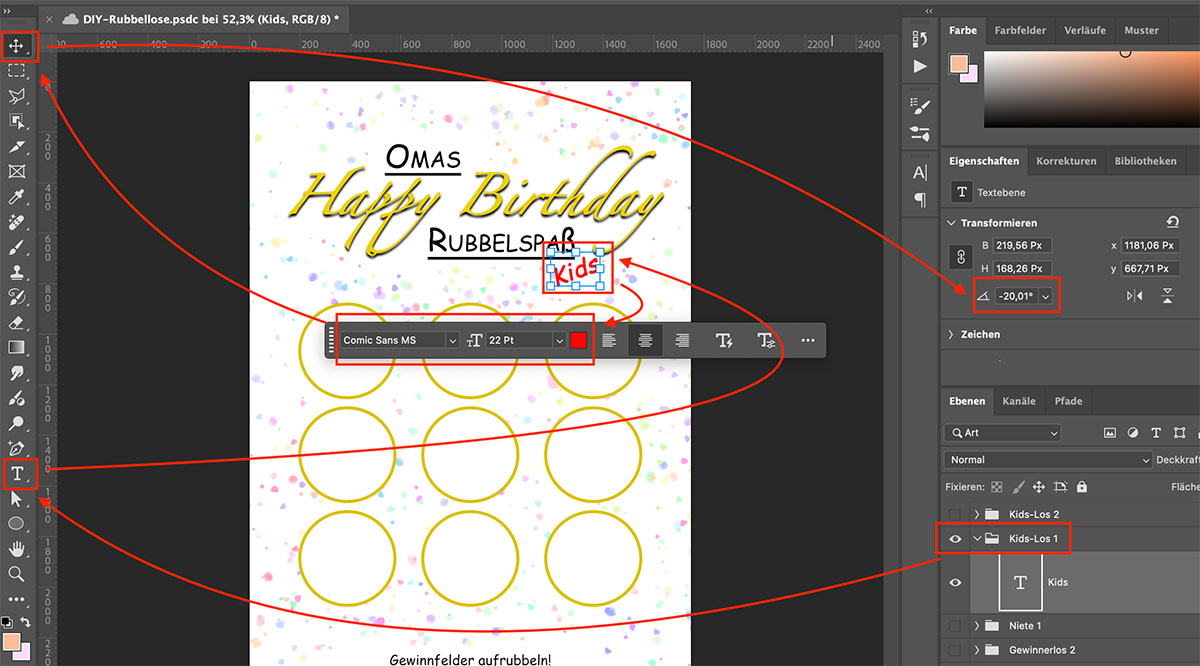
Task: Open the Actions panel play icon
Action: click(x=920, y=66)
